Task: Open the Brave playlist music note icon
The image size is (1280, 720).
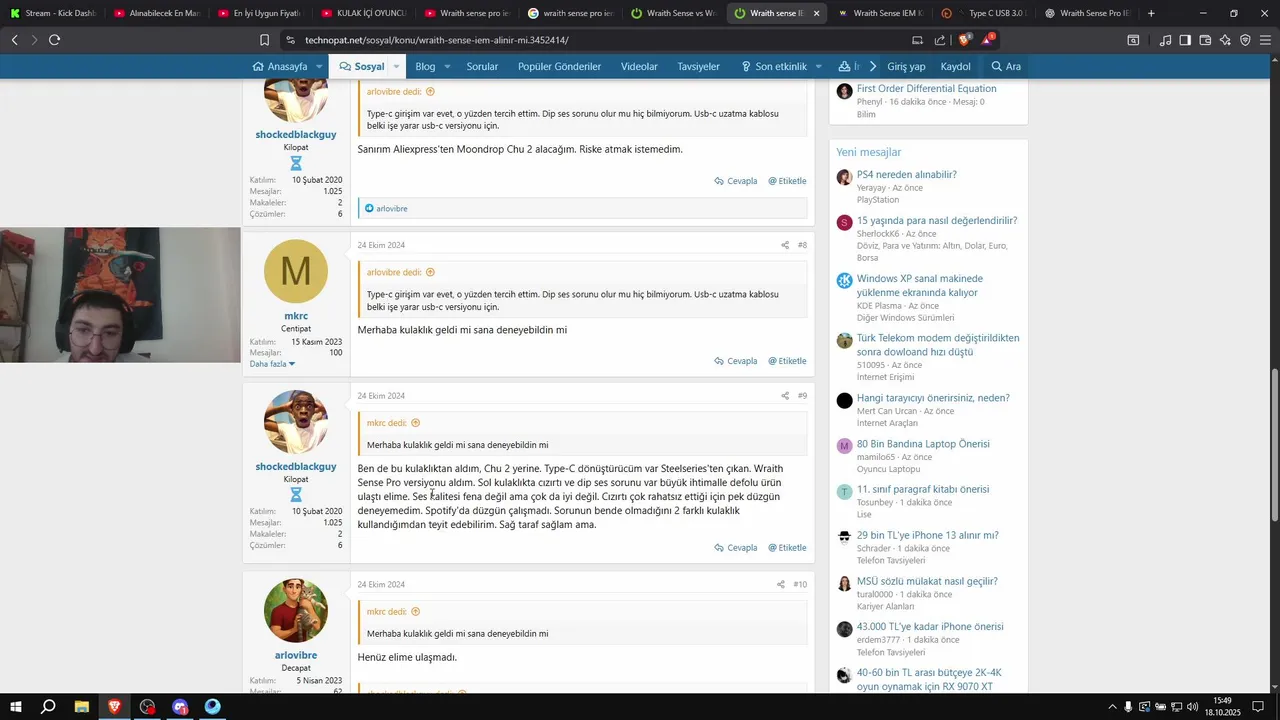Action: 1165,40
